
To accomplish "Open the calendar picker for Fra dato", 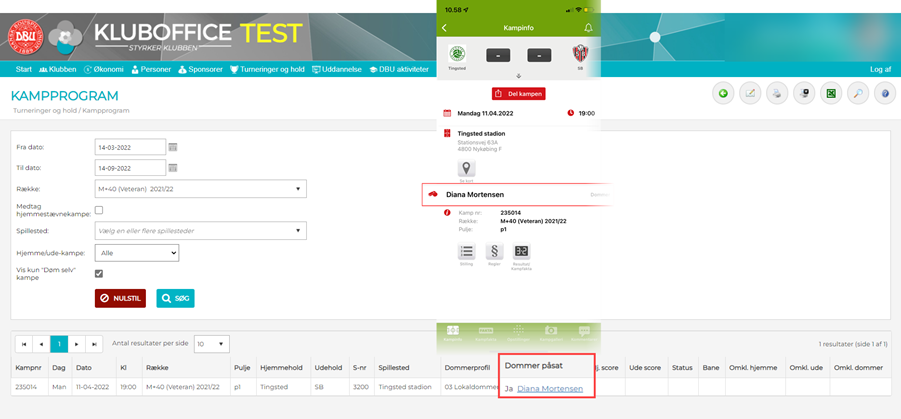I will (x=173, y=147).
